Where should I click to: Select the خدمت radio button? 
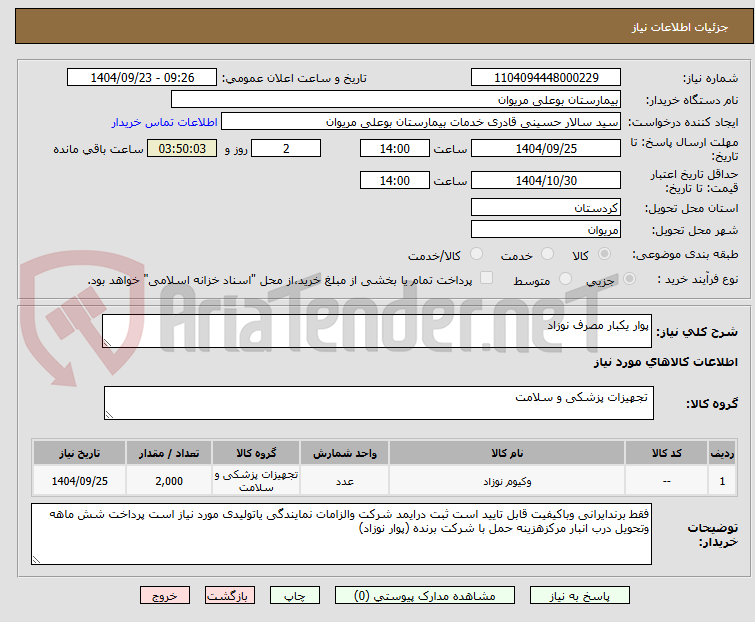pos(547,254)
